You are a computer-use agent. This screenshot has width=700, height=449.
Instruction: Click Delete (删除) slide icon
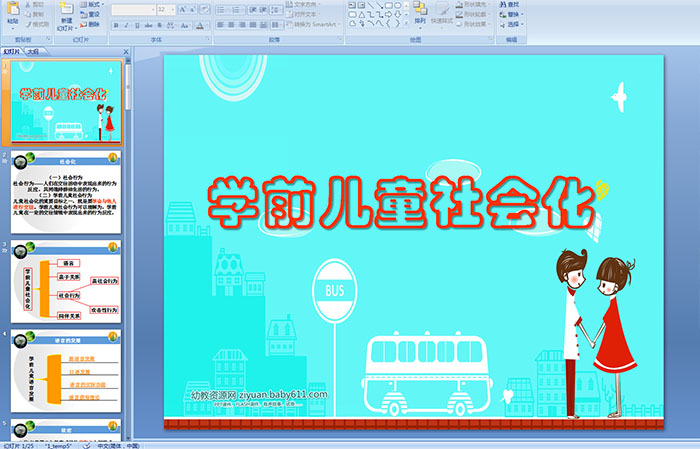pyautogui.click(x=83, y=24)
